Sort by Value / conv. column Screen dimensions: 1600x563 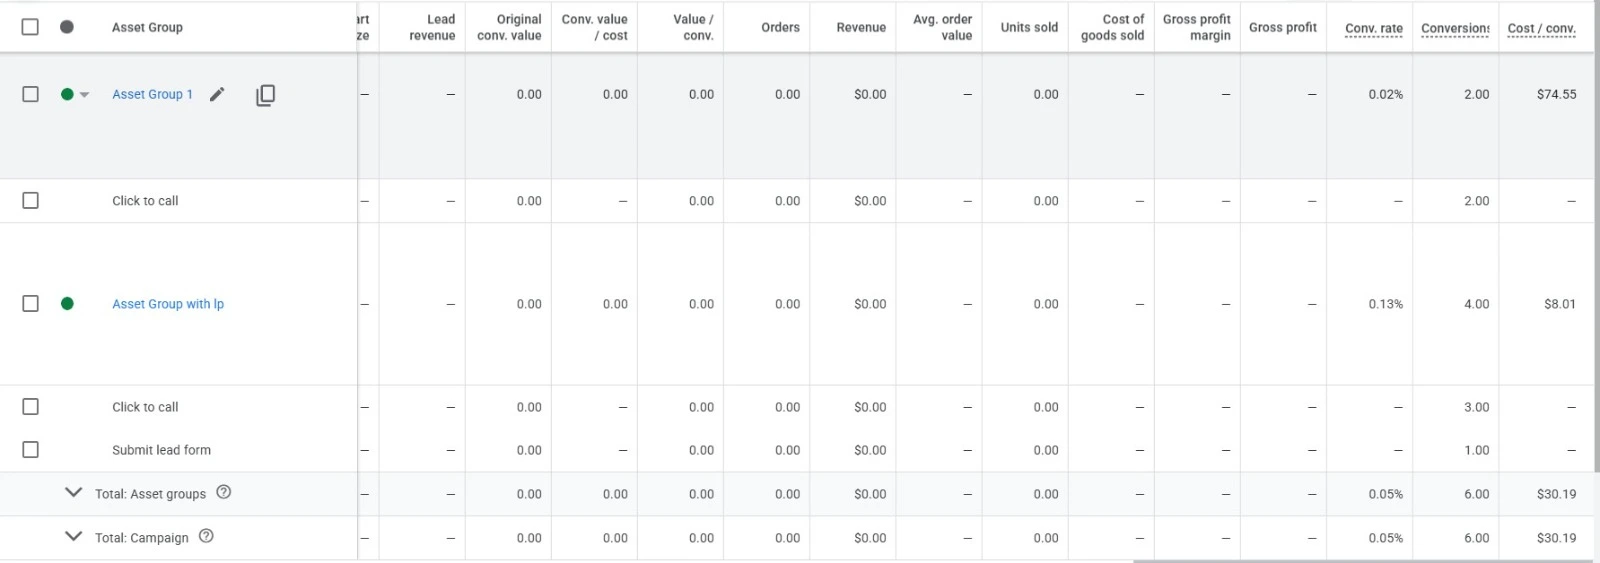point(693,27)
